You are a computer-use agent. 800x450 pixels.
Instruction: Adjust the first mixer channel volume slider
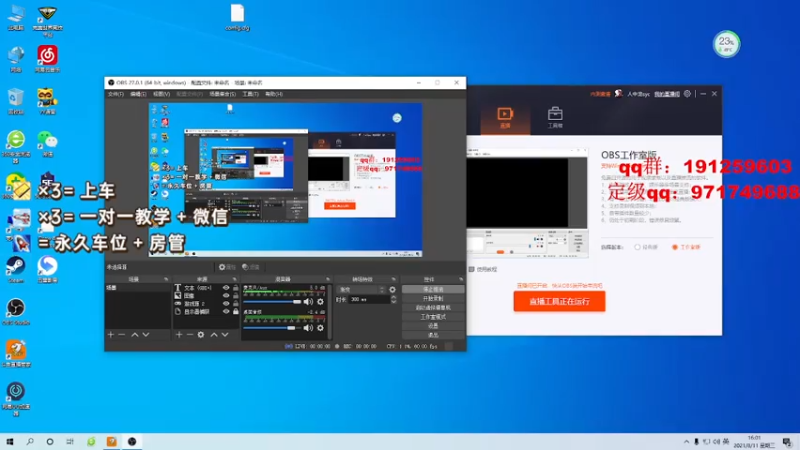[x=272, y=302]
